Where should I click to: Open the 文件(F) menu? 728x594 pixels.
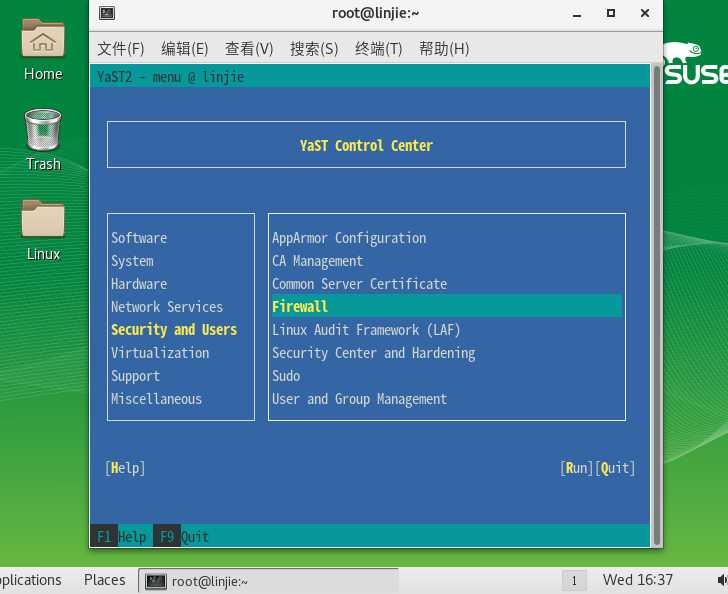click(x=121, y=48)
